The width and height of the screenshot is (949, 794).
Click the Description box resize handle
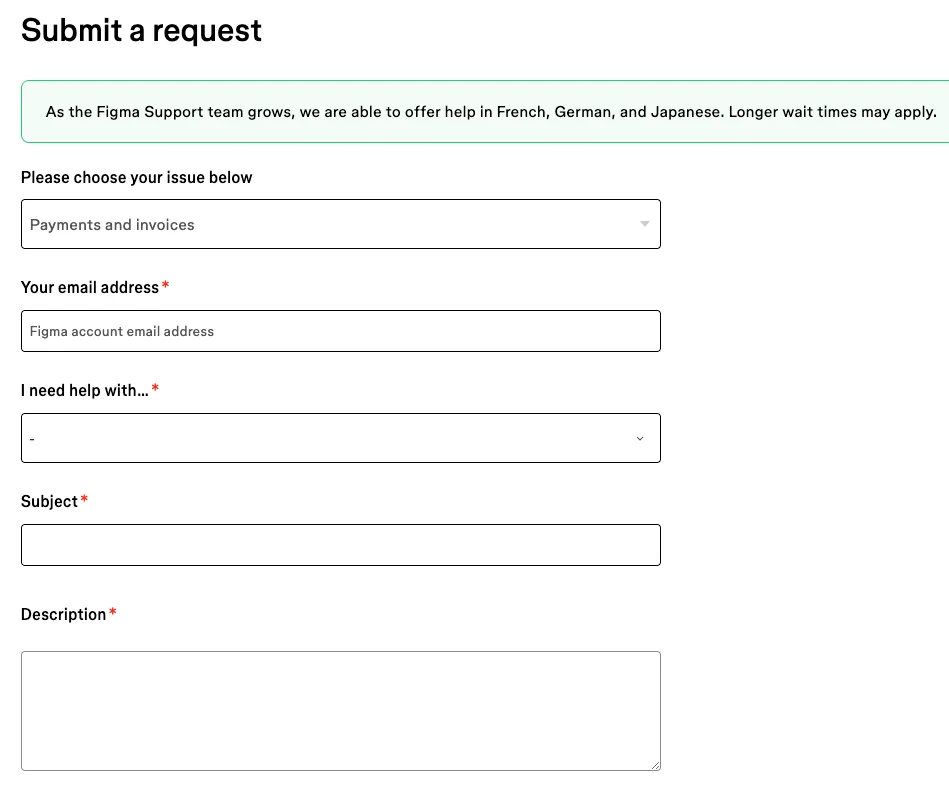[x=655, y=765]
